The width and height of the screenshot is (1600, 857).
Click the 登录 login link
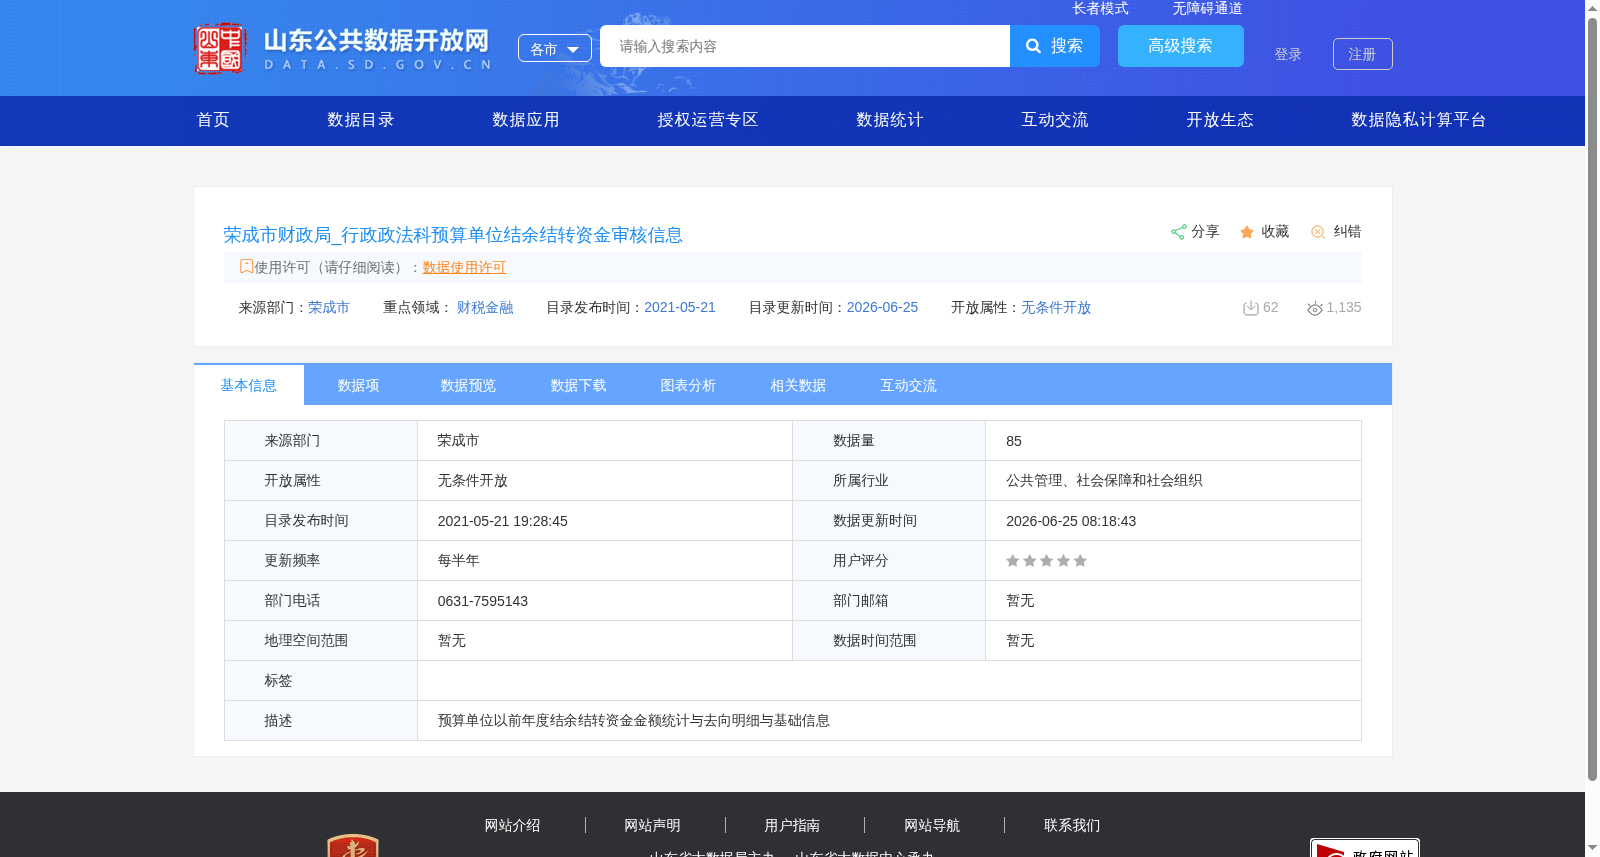point(1288,54)
